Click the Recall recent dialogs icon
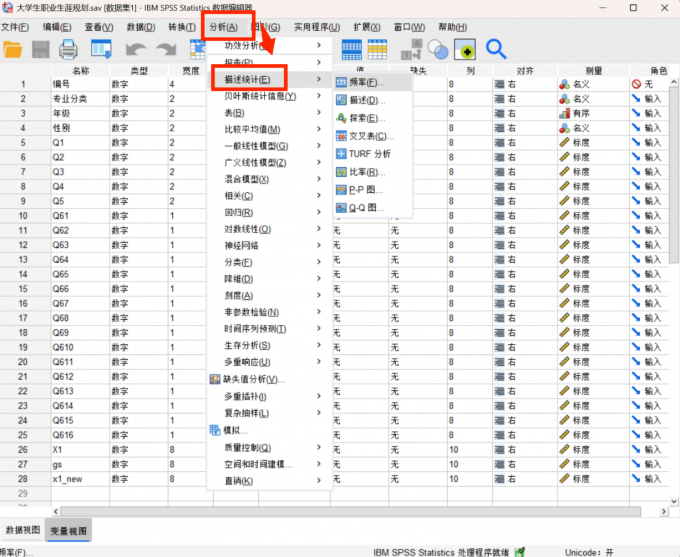680x557 pixels. [101, 49]
